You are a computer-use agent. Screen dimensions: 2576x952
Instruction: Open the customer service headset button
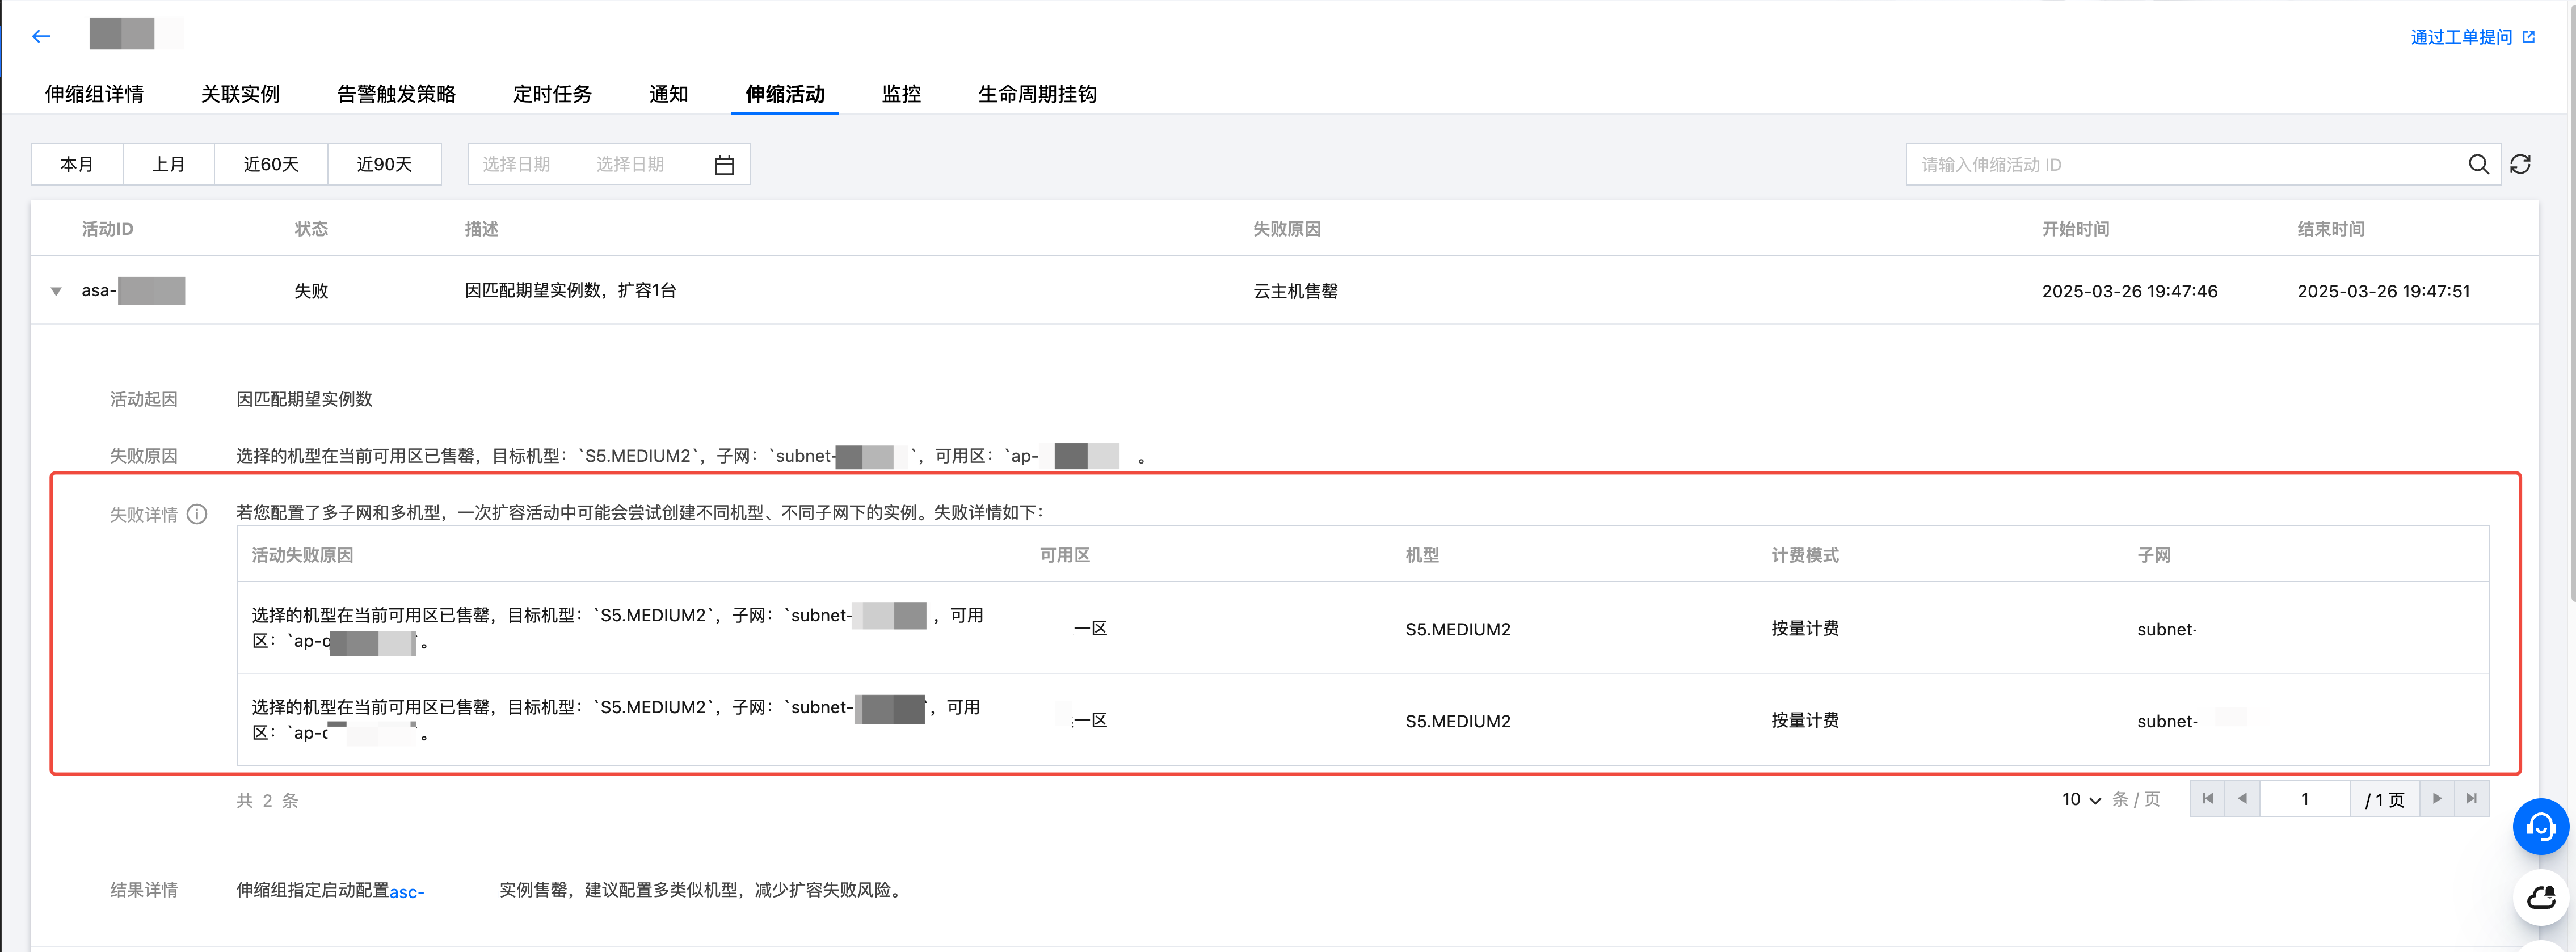[2540, 826]
